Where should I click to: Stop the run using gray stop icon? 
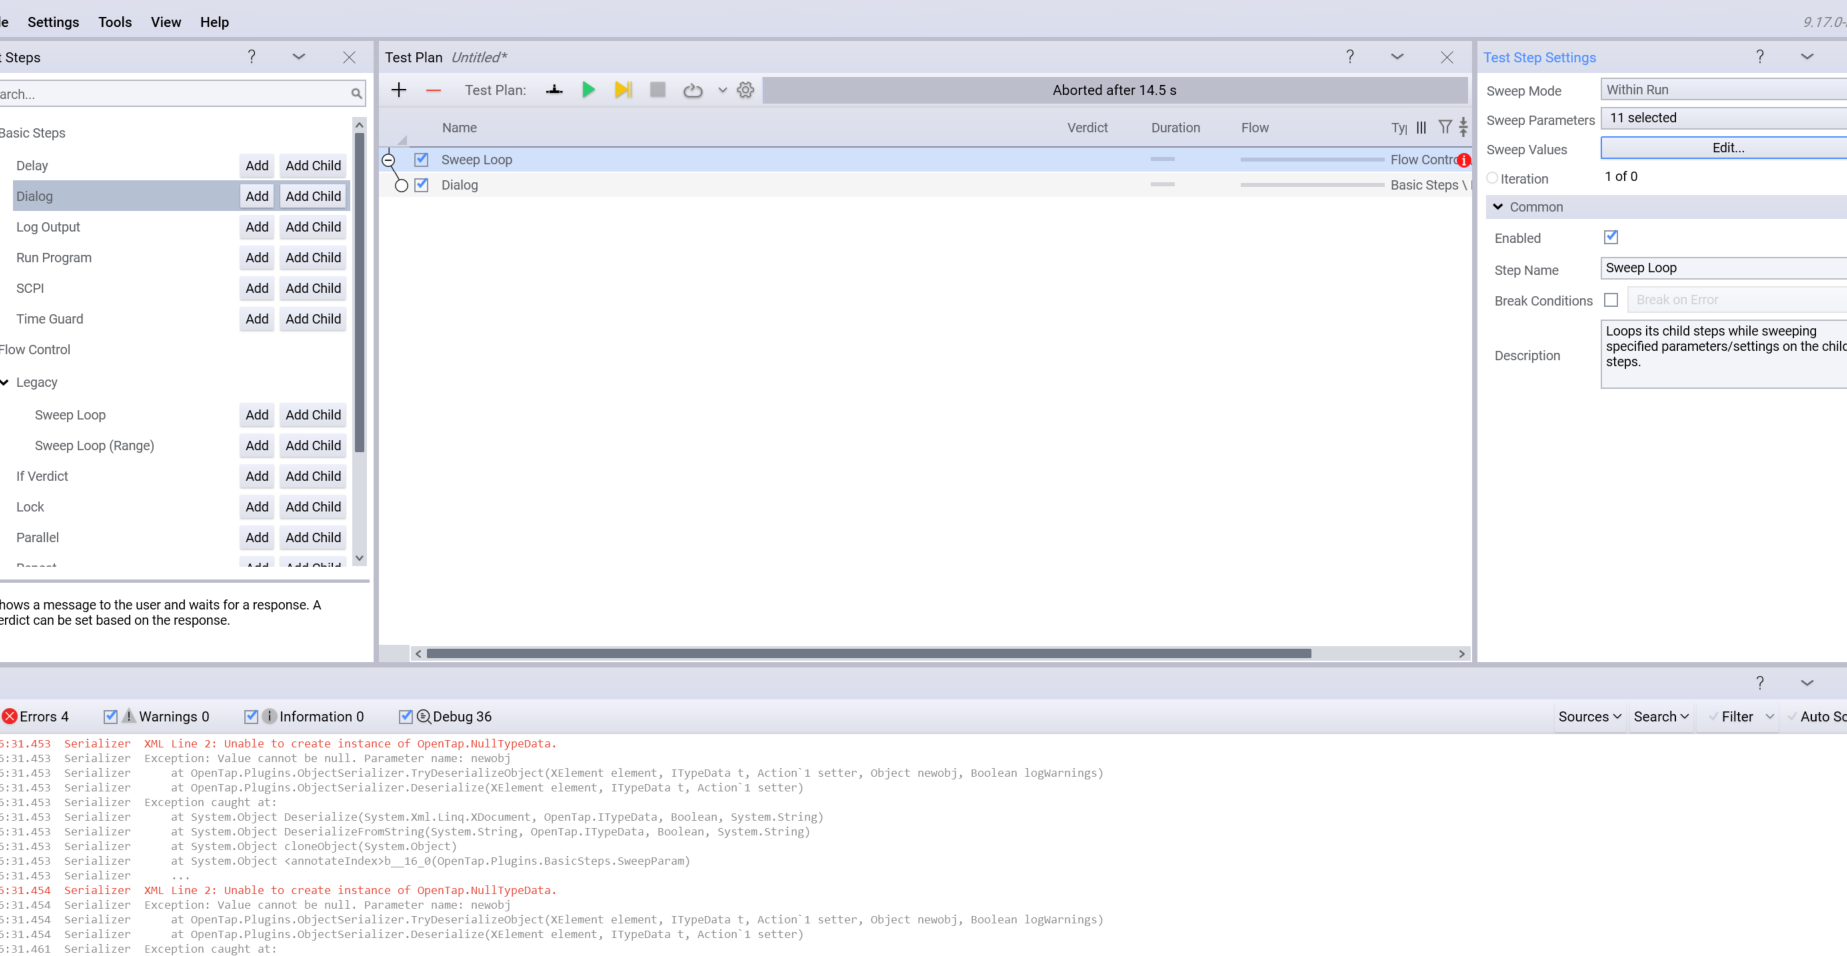coord(657,90)
